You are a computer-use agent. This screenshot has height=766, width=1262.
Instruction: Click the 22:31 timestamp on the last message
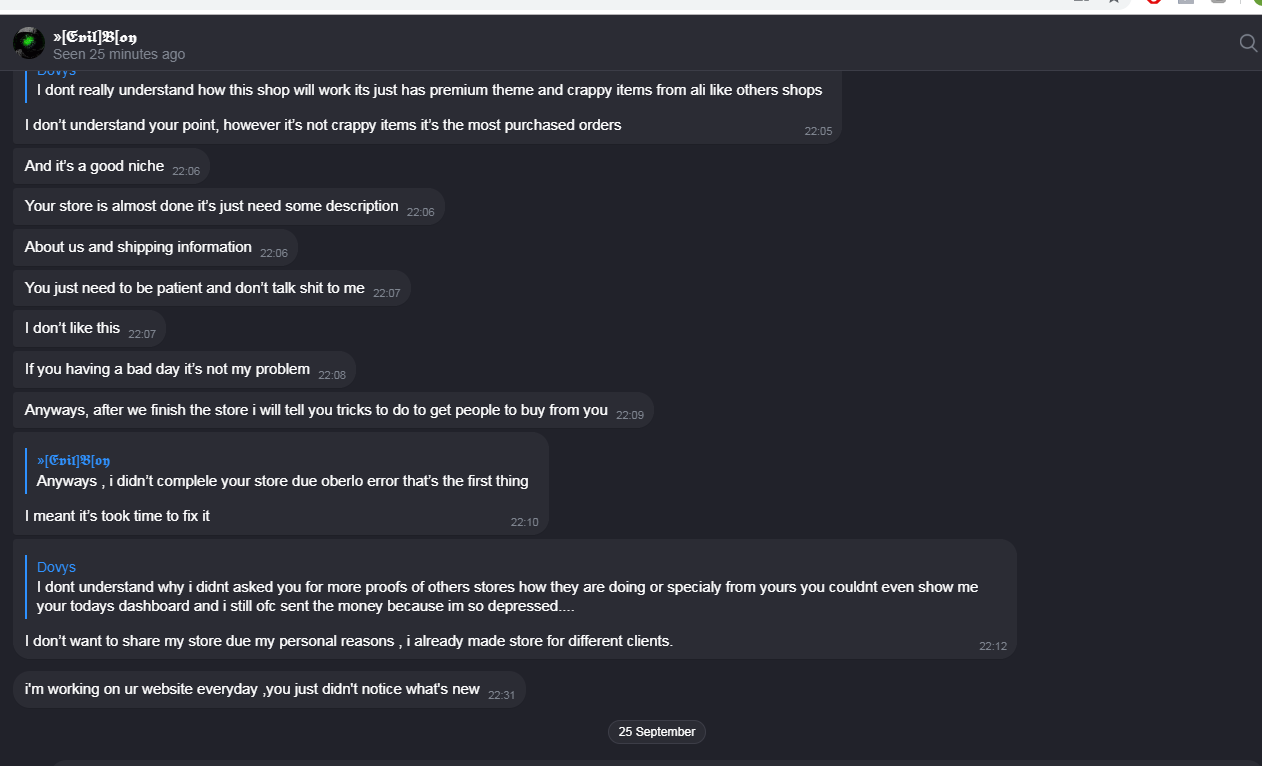(501, 695)
